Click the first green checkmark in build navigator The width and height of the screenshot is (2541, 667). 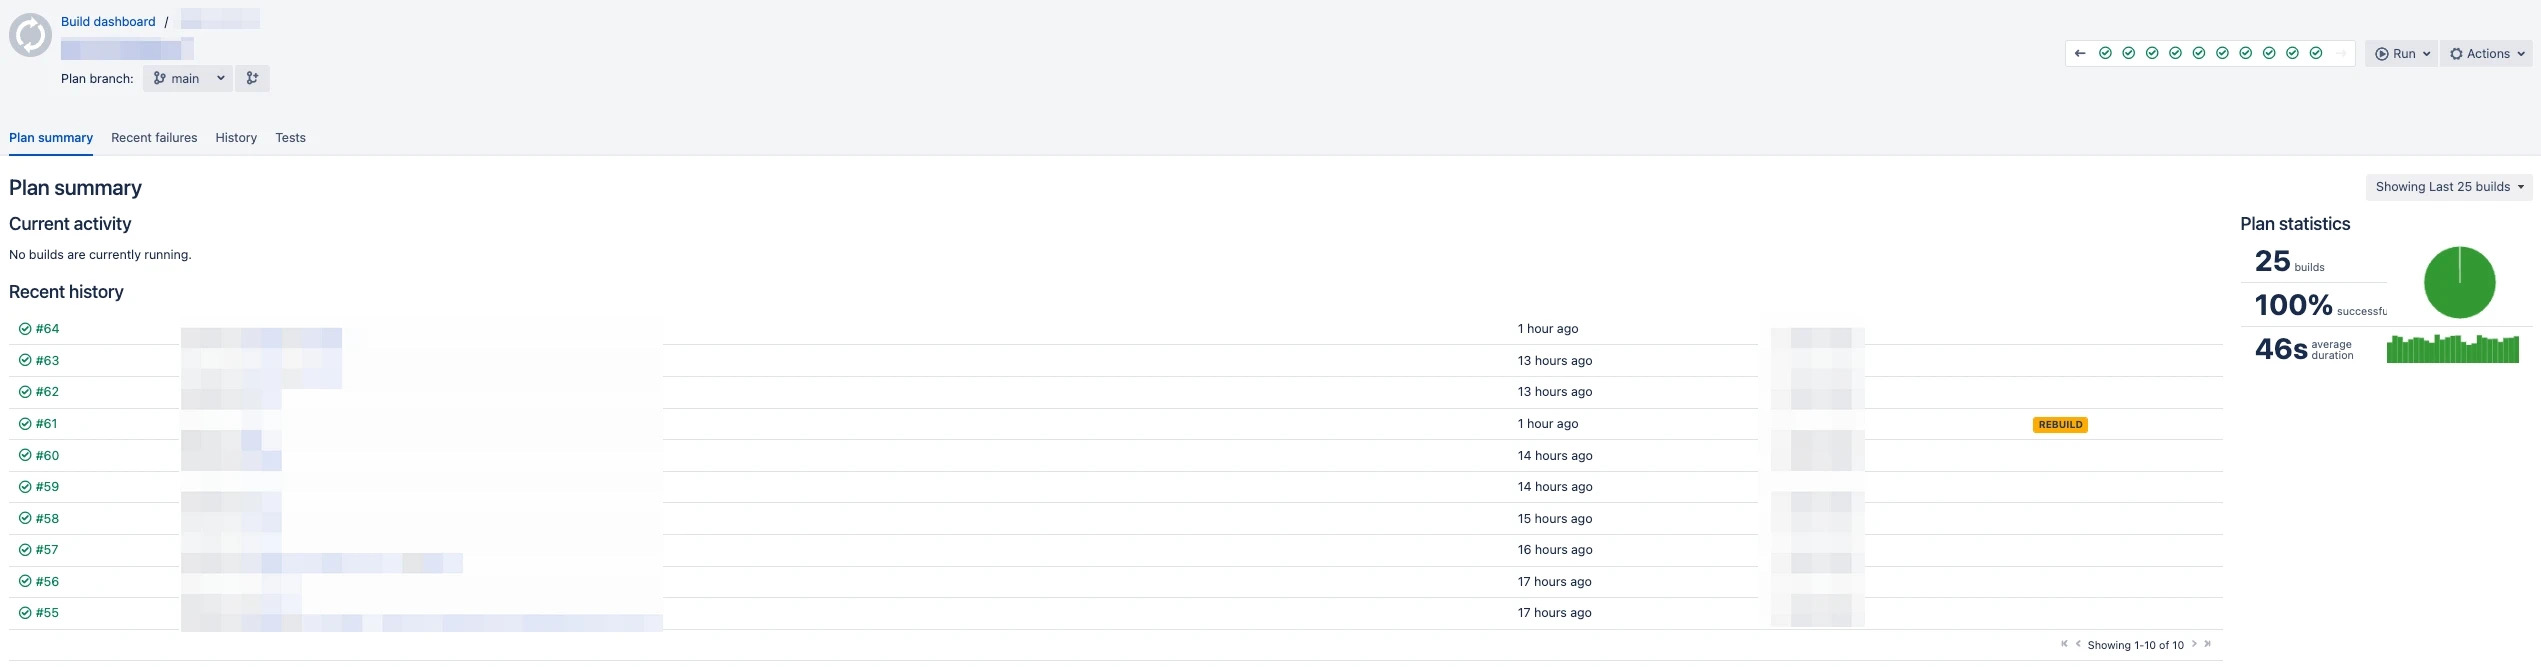pyautogui.click(x=2105, y=54)
